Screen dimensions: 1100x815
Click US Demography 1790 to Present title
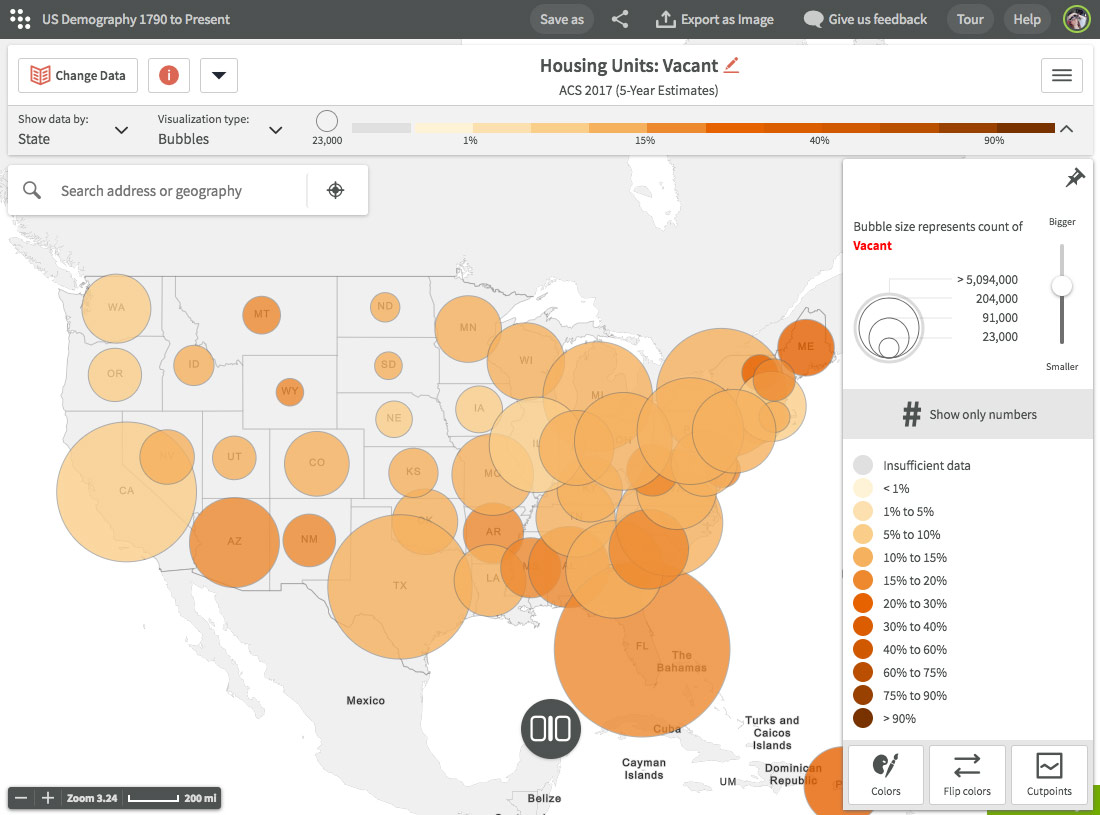pyautogui.click(x=136, y=19)
